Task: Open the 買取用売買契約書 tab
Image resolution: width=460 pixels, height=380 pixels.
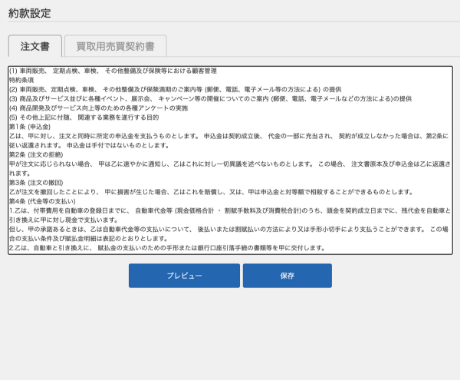Action: pos(115,46)
